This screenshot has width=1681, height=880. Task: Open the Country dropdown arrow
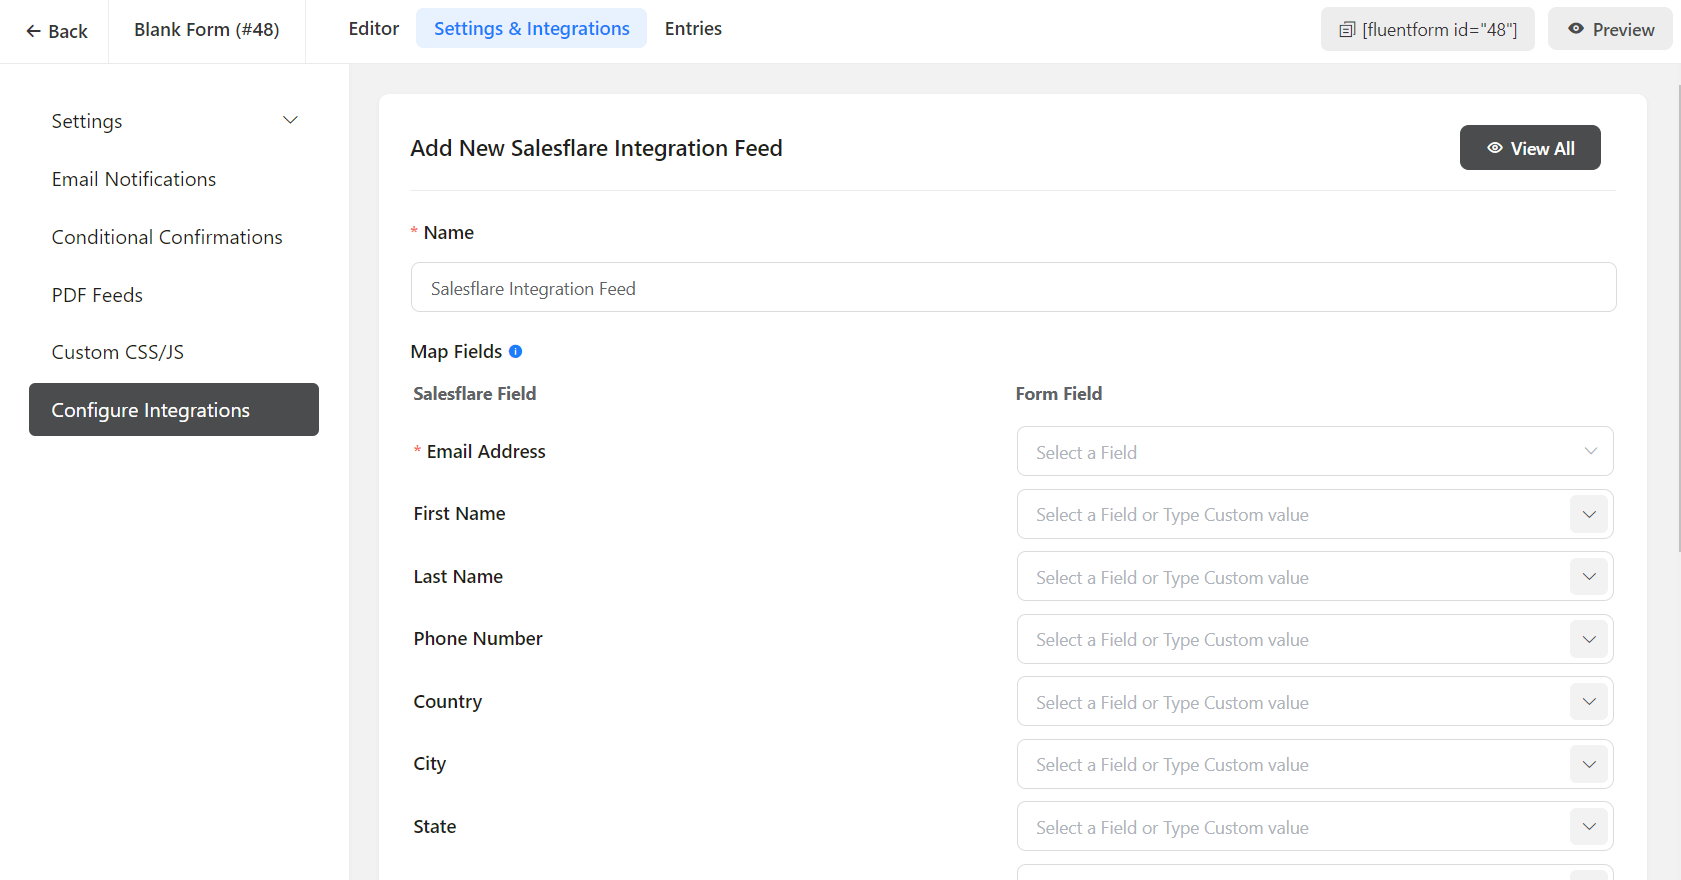[1588, 702]
